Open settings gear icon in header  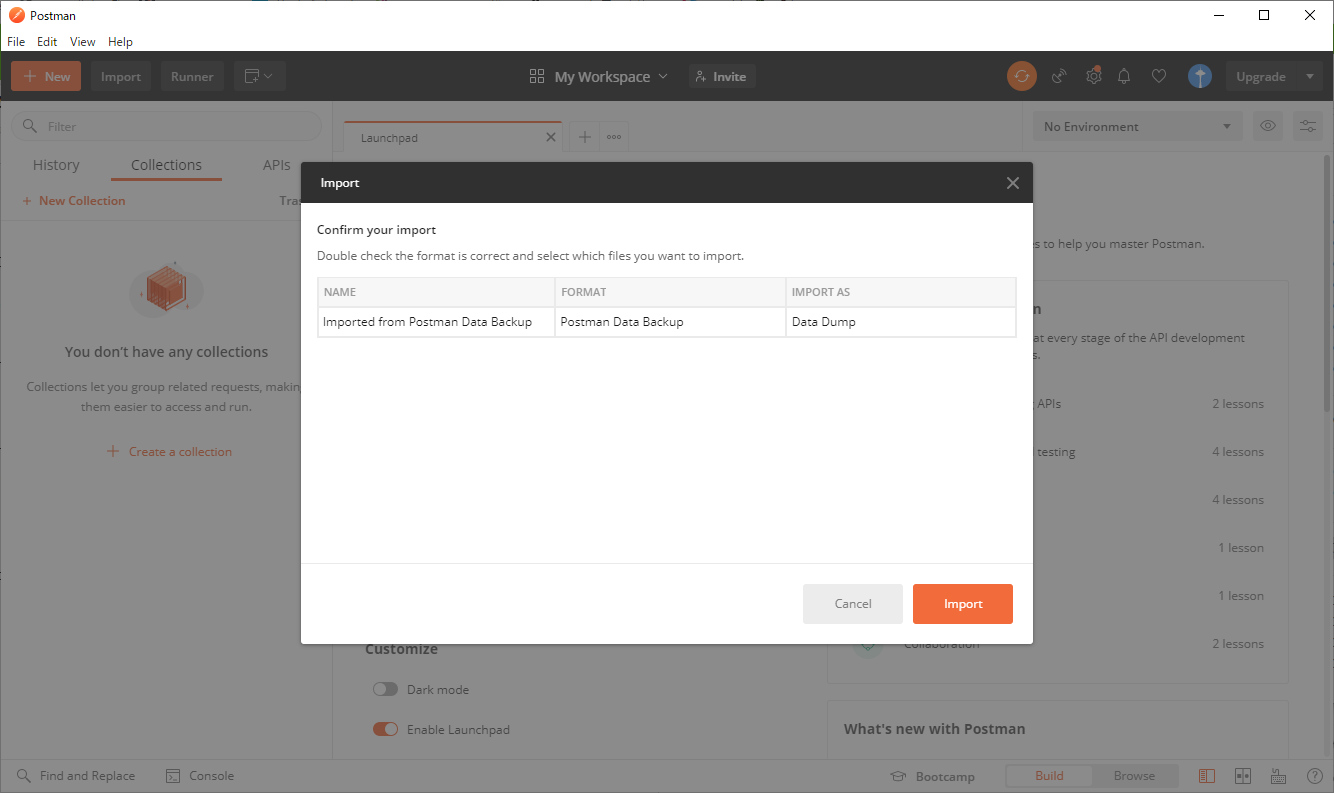(1094, 76)
